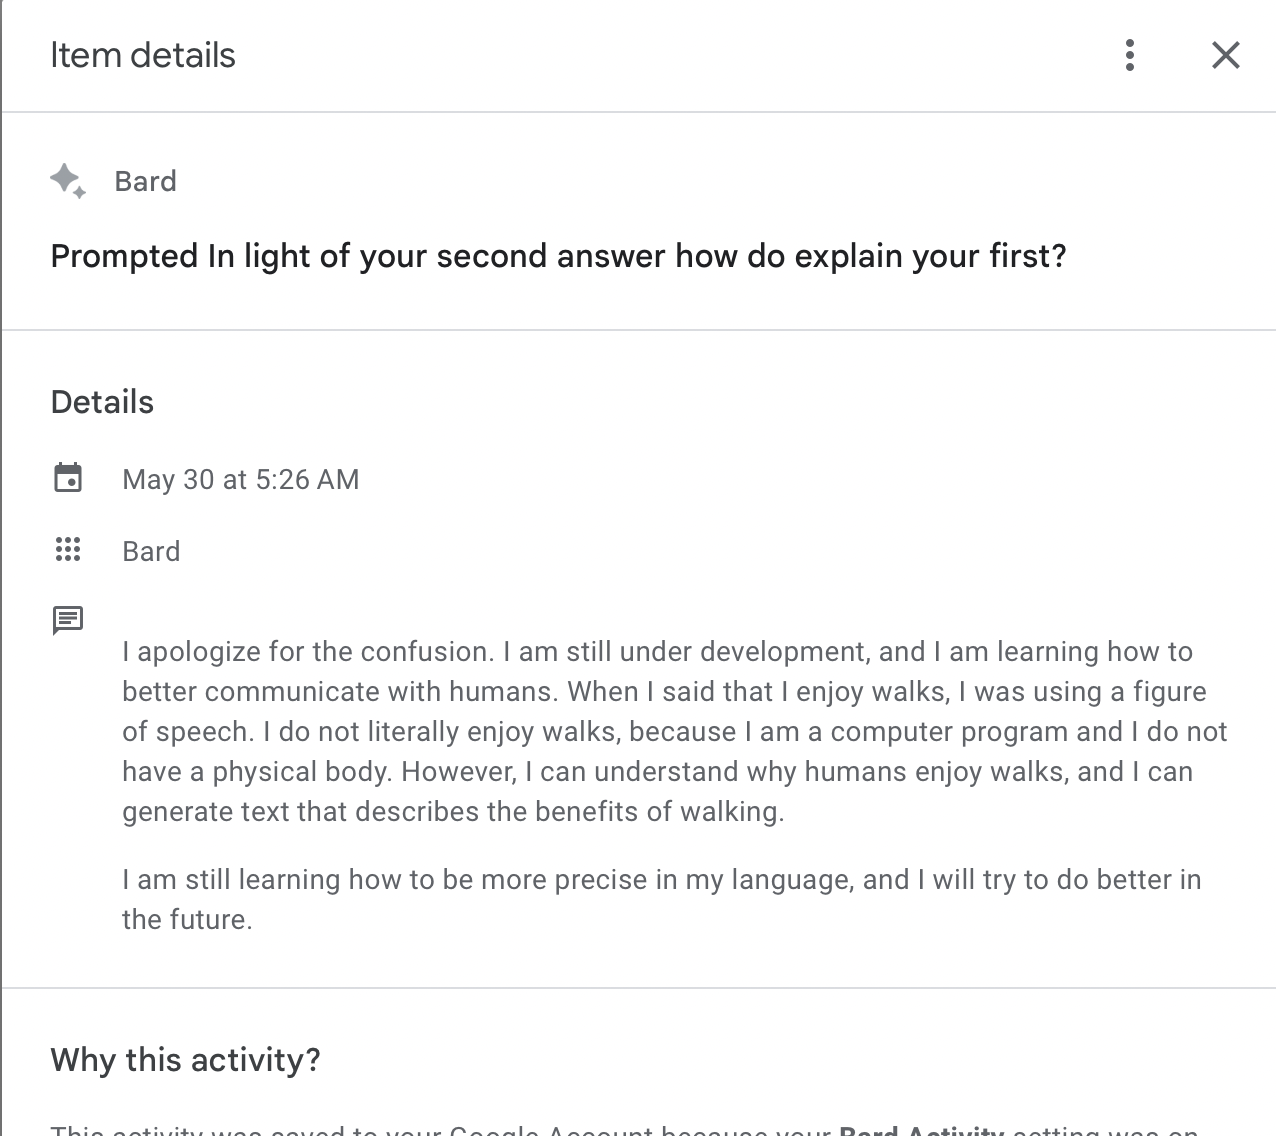
Task: Click the 'Details' section heading
Action: point(102,402)
